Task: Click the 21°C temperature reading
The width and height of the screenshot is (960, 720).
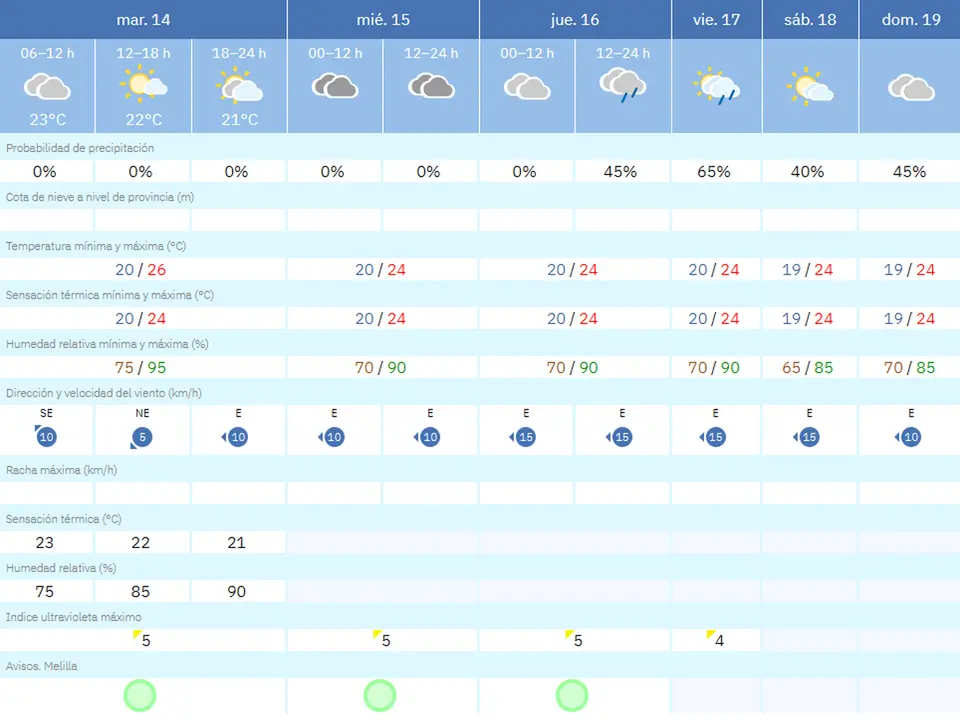Action: [x=239, y=119]
